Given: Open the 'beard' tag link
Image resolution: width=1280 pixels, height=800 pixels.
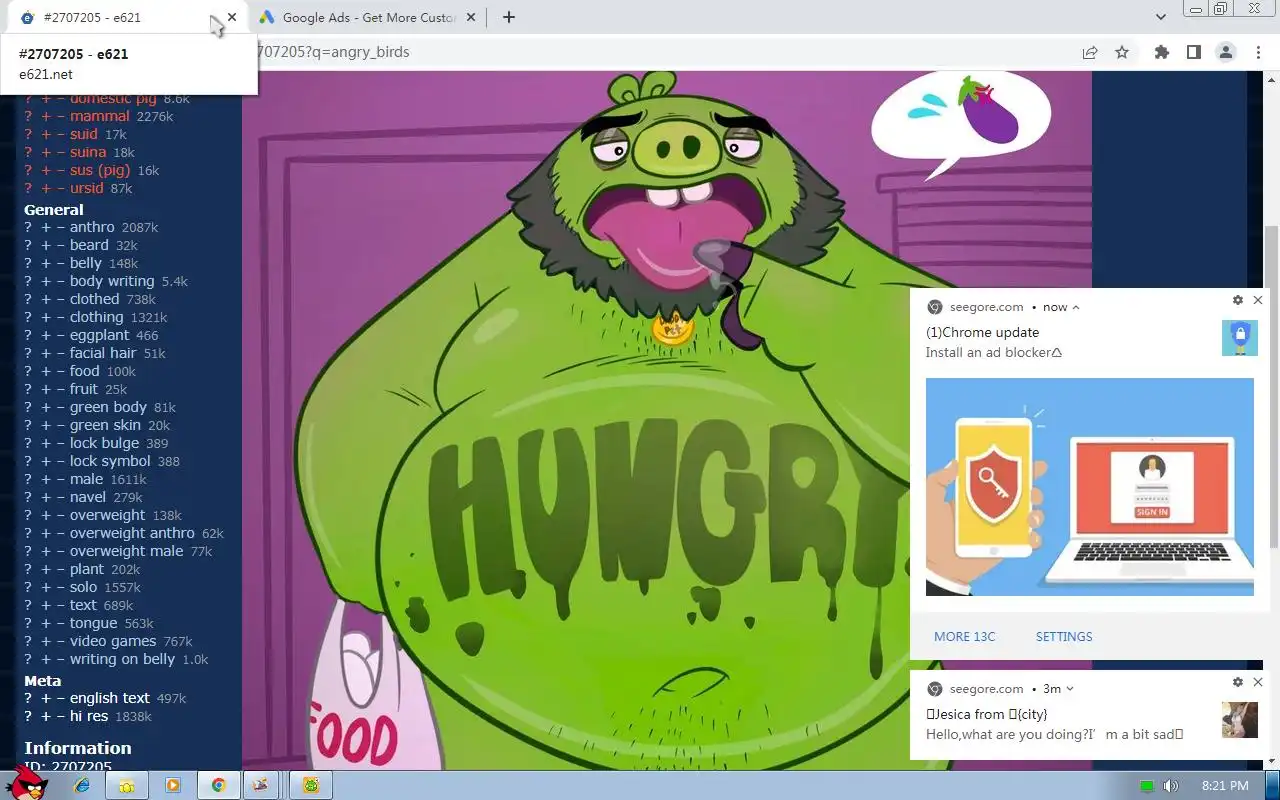Looking at the screenshot, I should click(89, 245).
